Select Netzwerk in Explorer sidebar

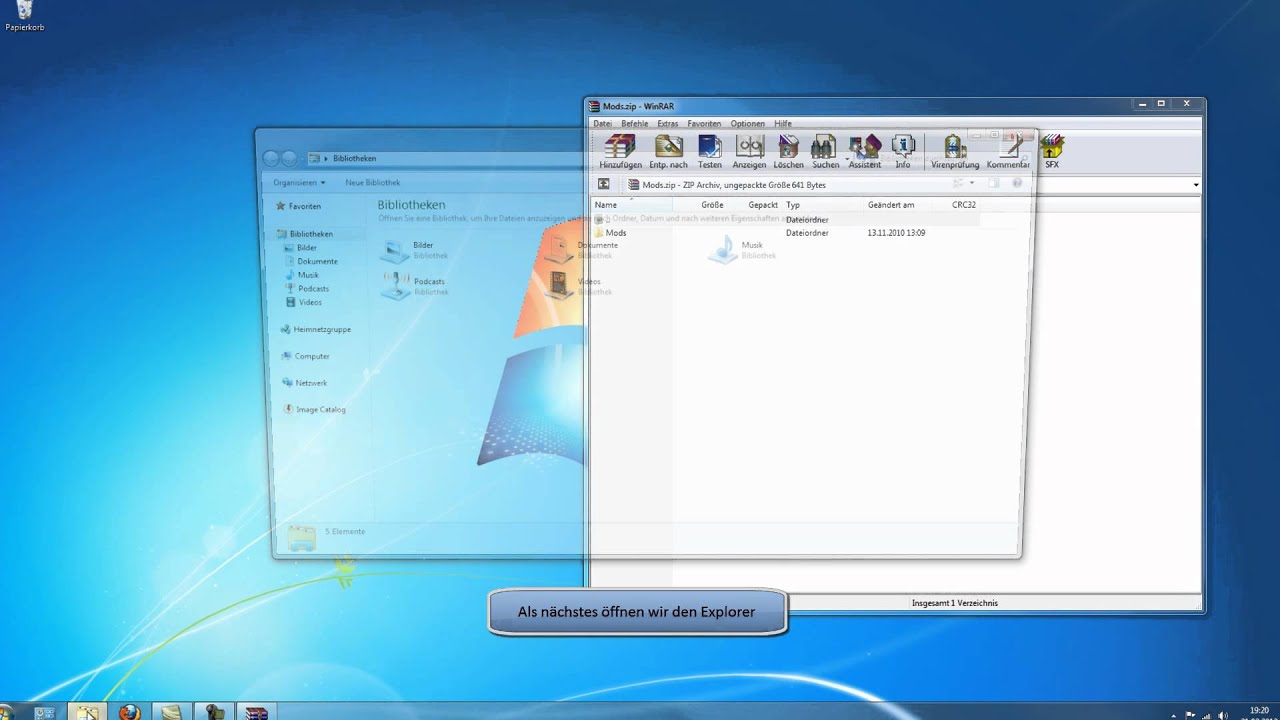click(304, 383)
